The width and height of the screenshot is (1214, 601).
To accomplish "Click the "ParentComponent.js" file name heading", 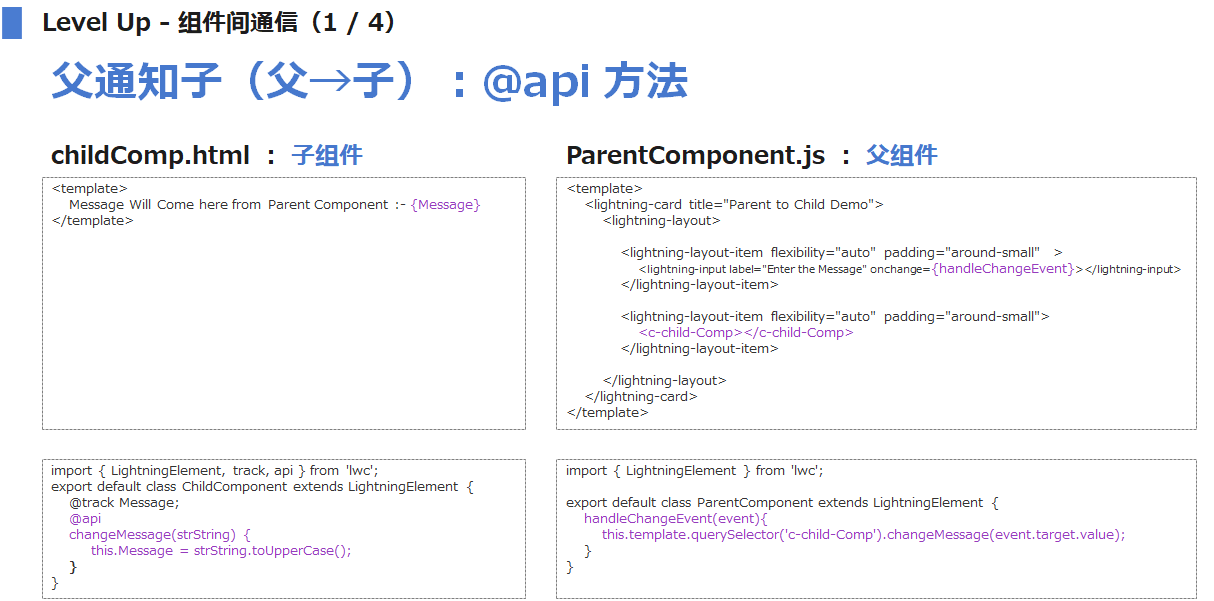I will [695, 155].
